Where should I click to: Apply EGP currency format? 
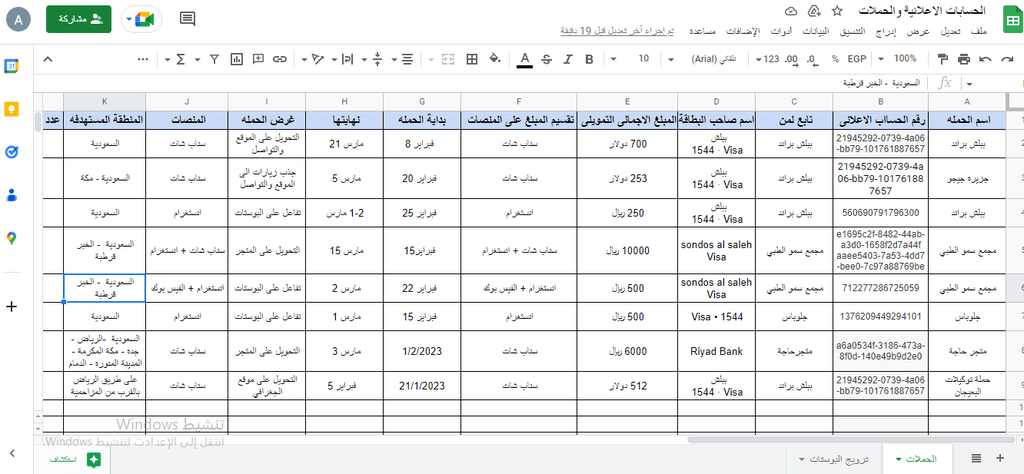click(x=856, y=59)
